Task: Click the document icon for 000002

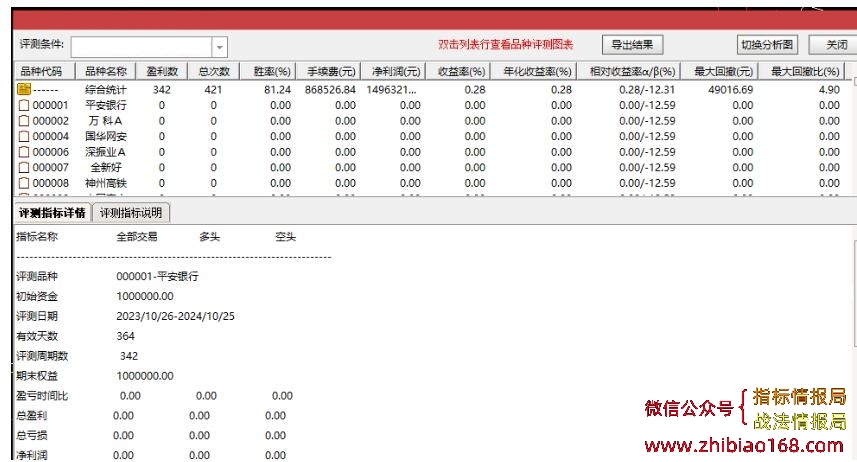Action: pos(24,120)
